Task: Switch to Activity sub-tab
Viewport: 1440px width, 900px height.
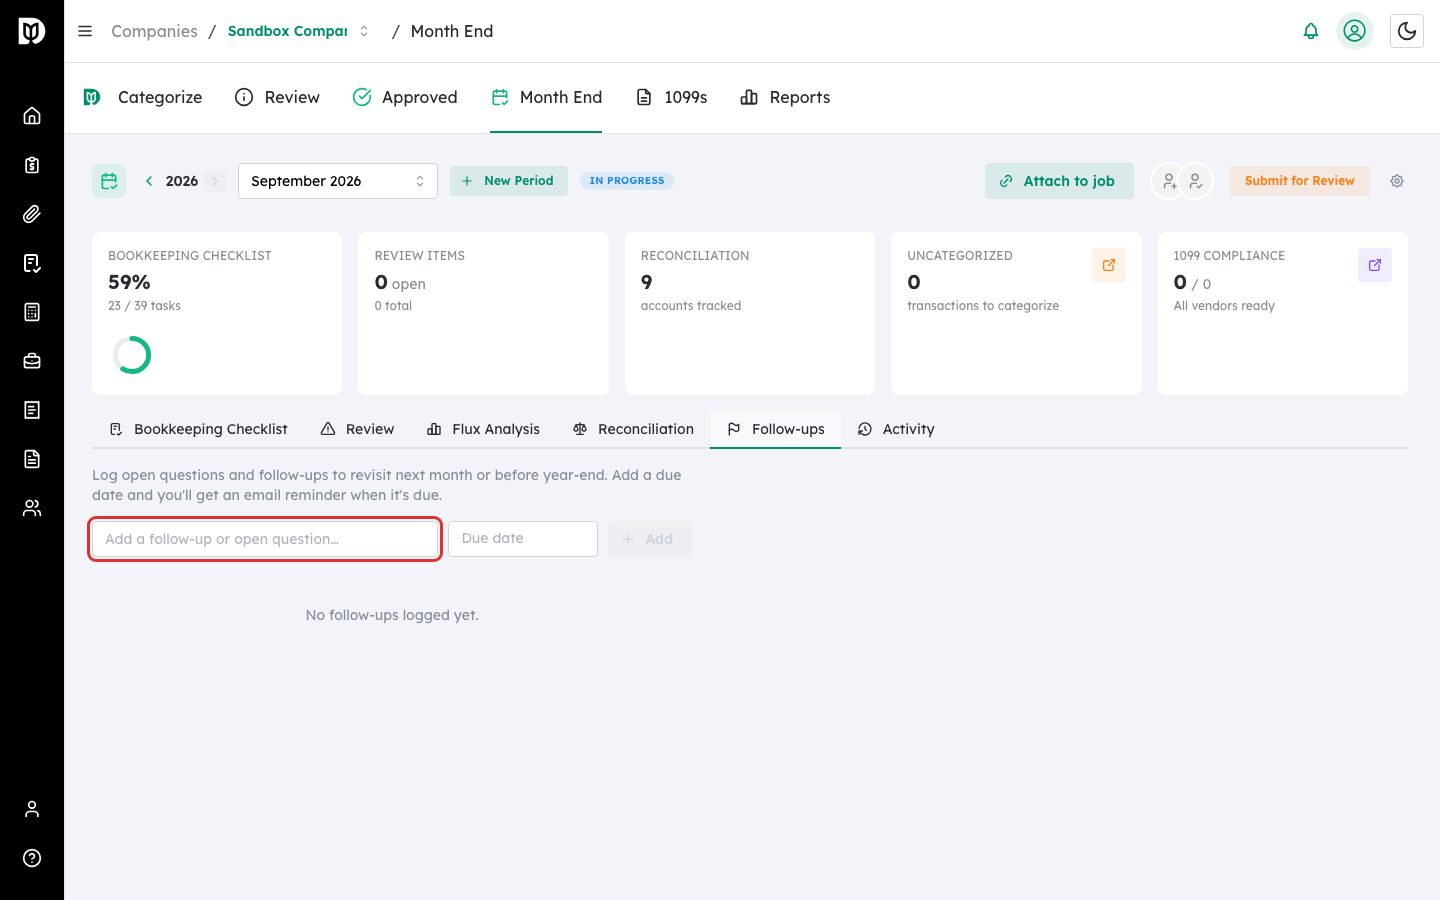Action: coord(896,429)
